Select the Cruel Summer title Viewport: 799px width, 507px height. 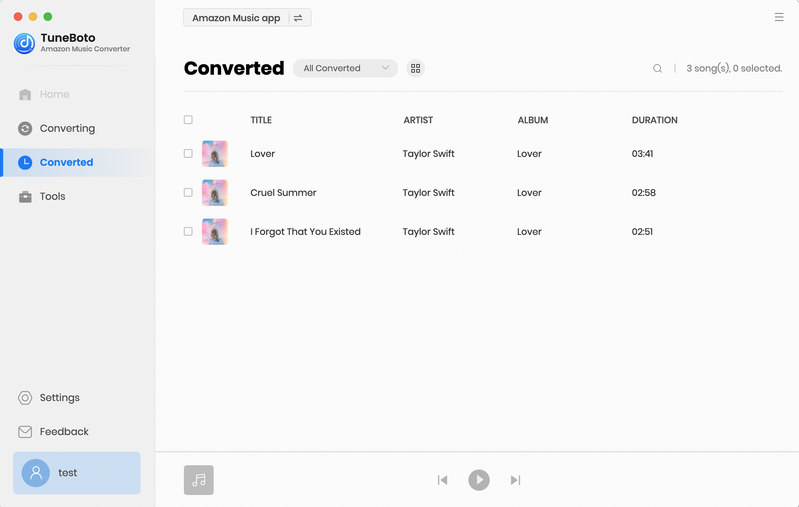pos(283,193)
